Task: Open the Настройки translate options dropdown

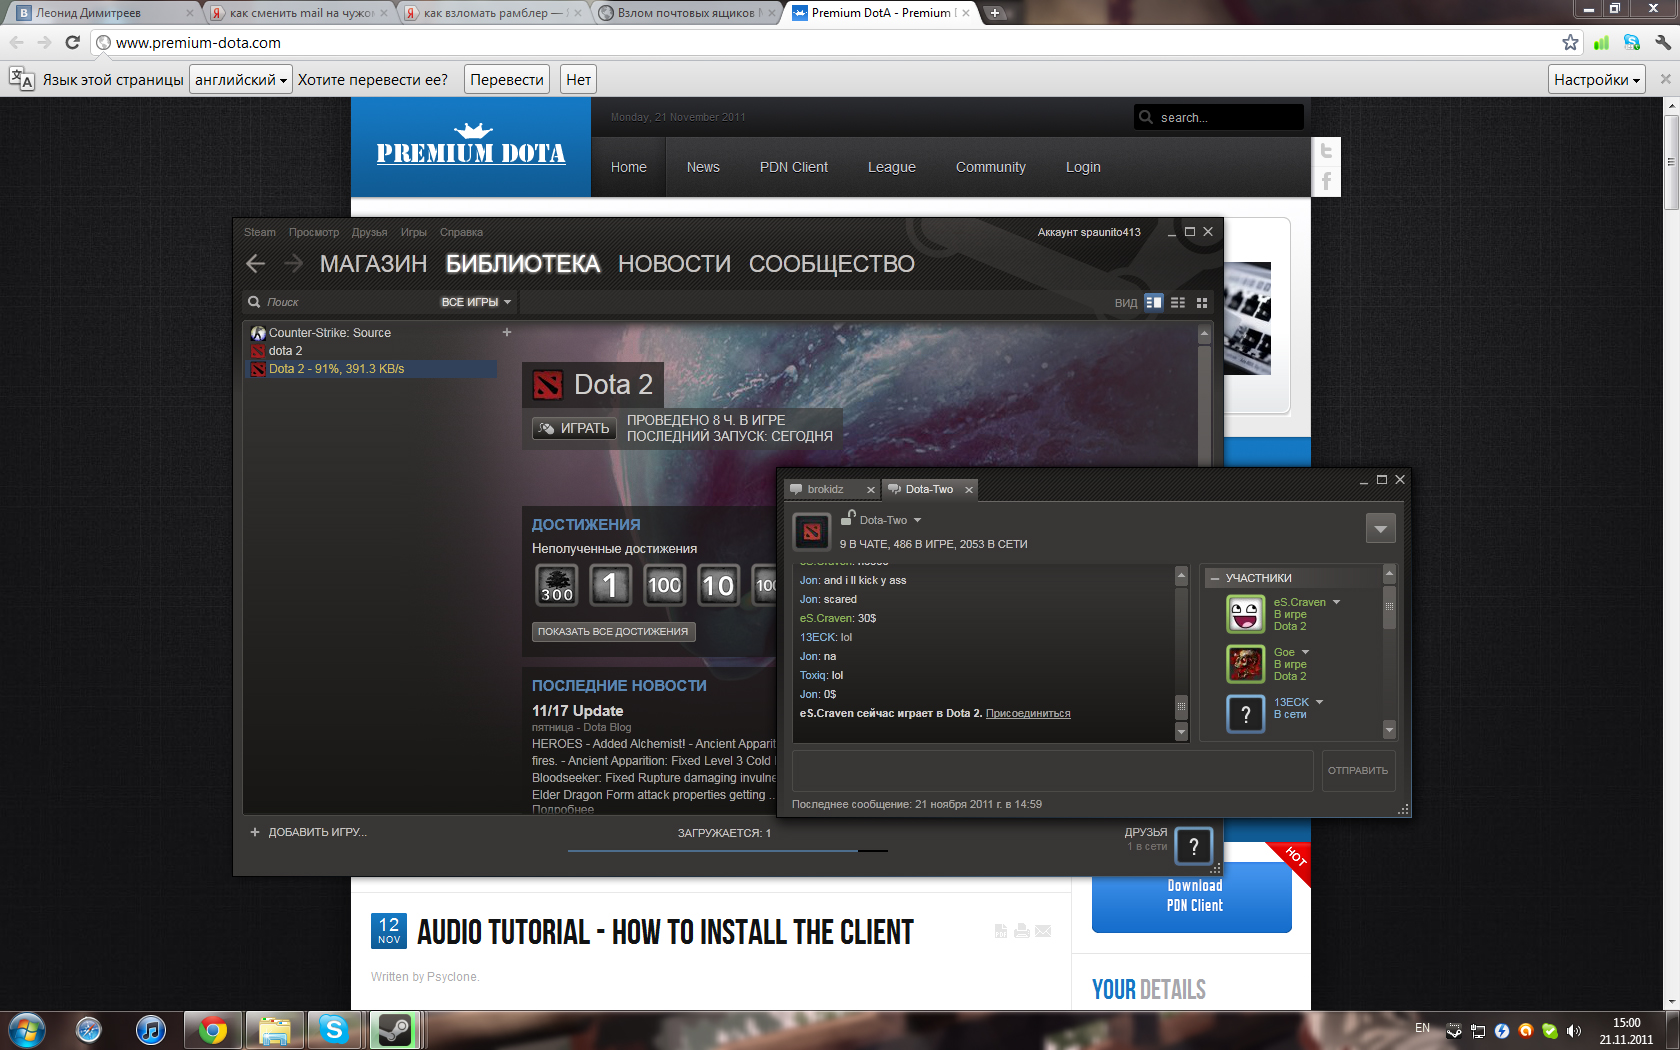Action: point(1597,80)
